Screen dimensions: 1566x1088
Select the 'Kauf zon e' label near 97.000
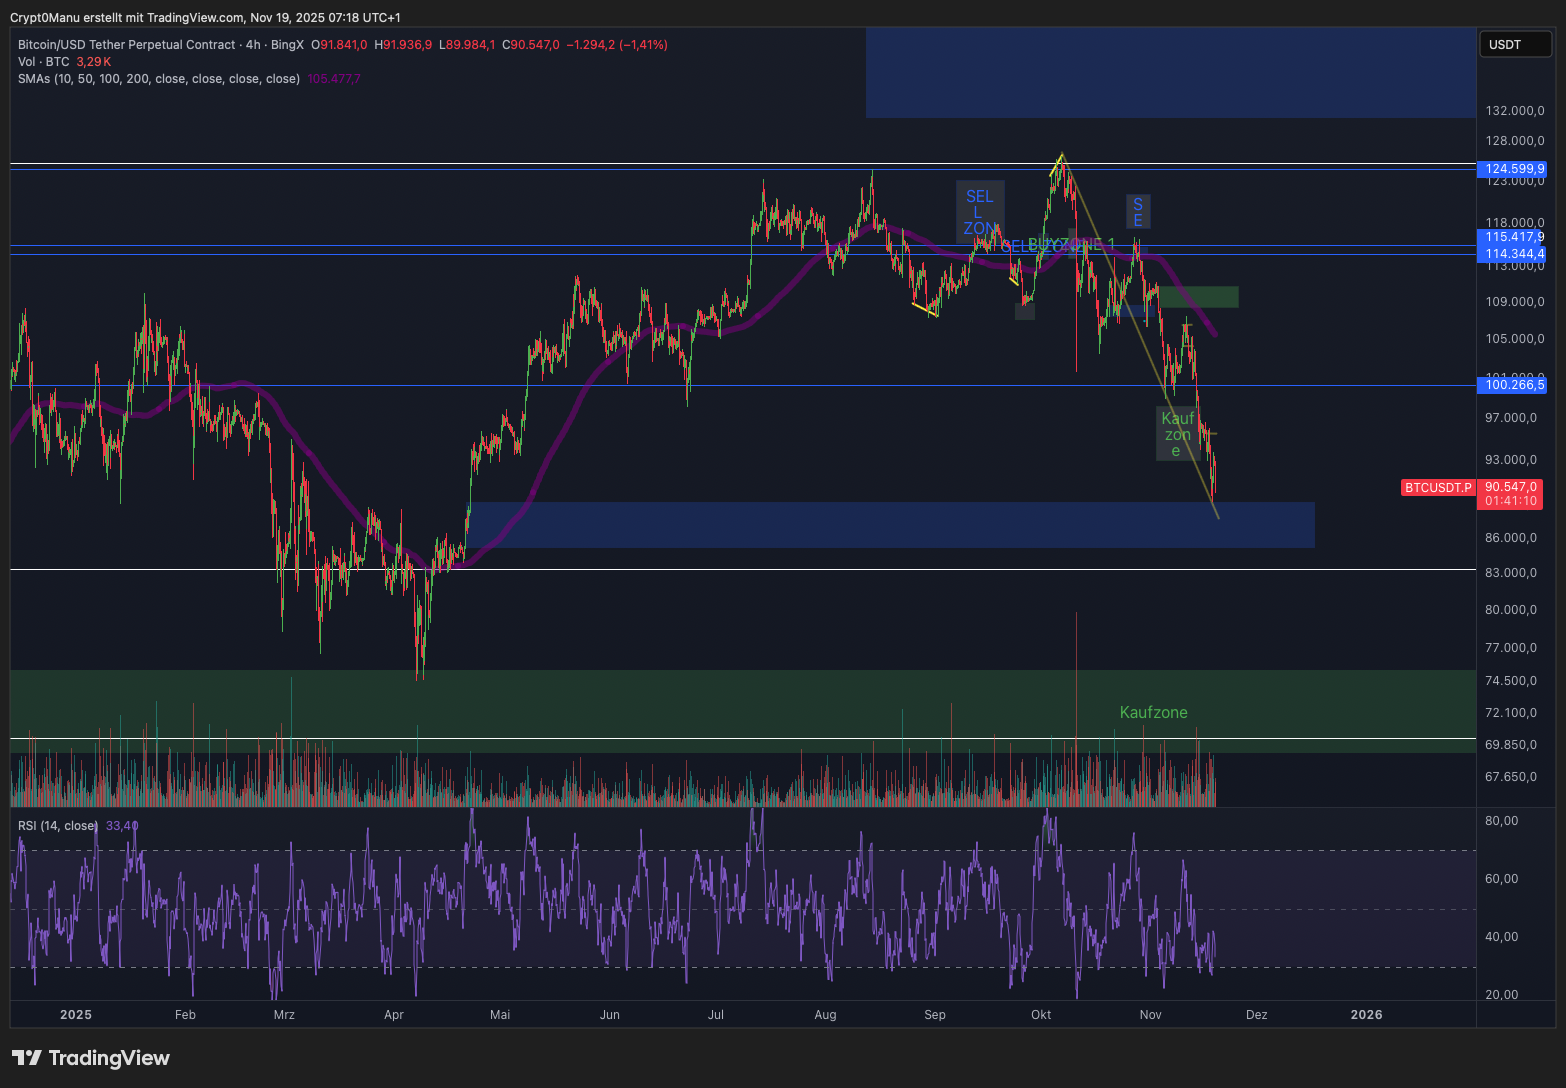(1177, 434)
